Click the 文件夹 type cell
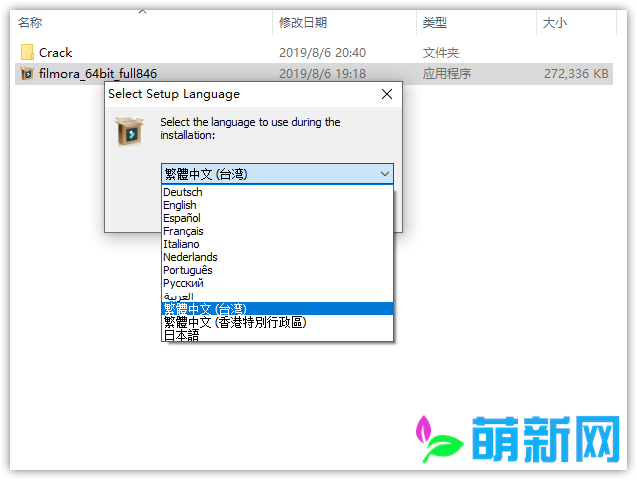Screen dimensions: 637x480 [441, 52]
